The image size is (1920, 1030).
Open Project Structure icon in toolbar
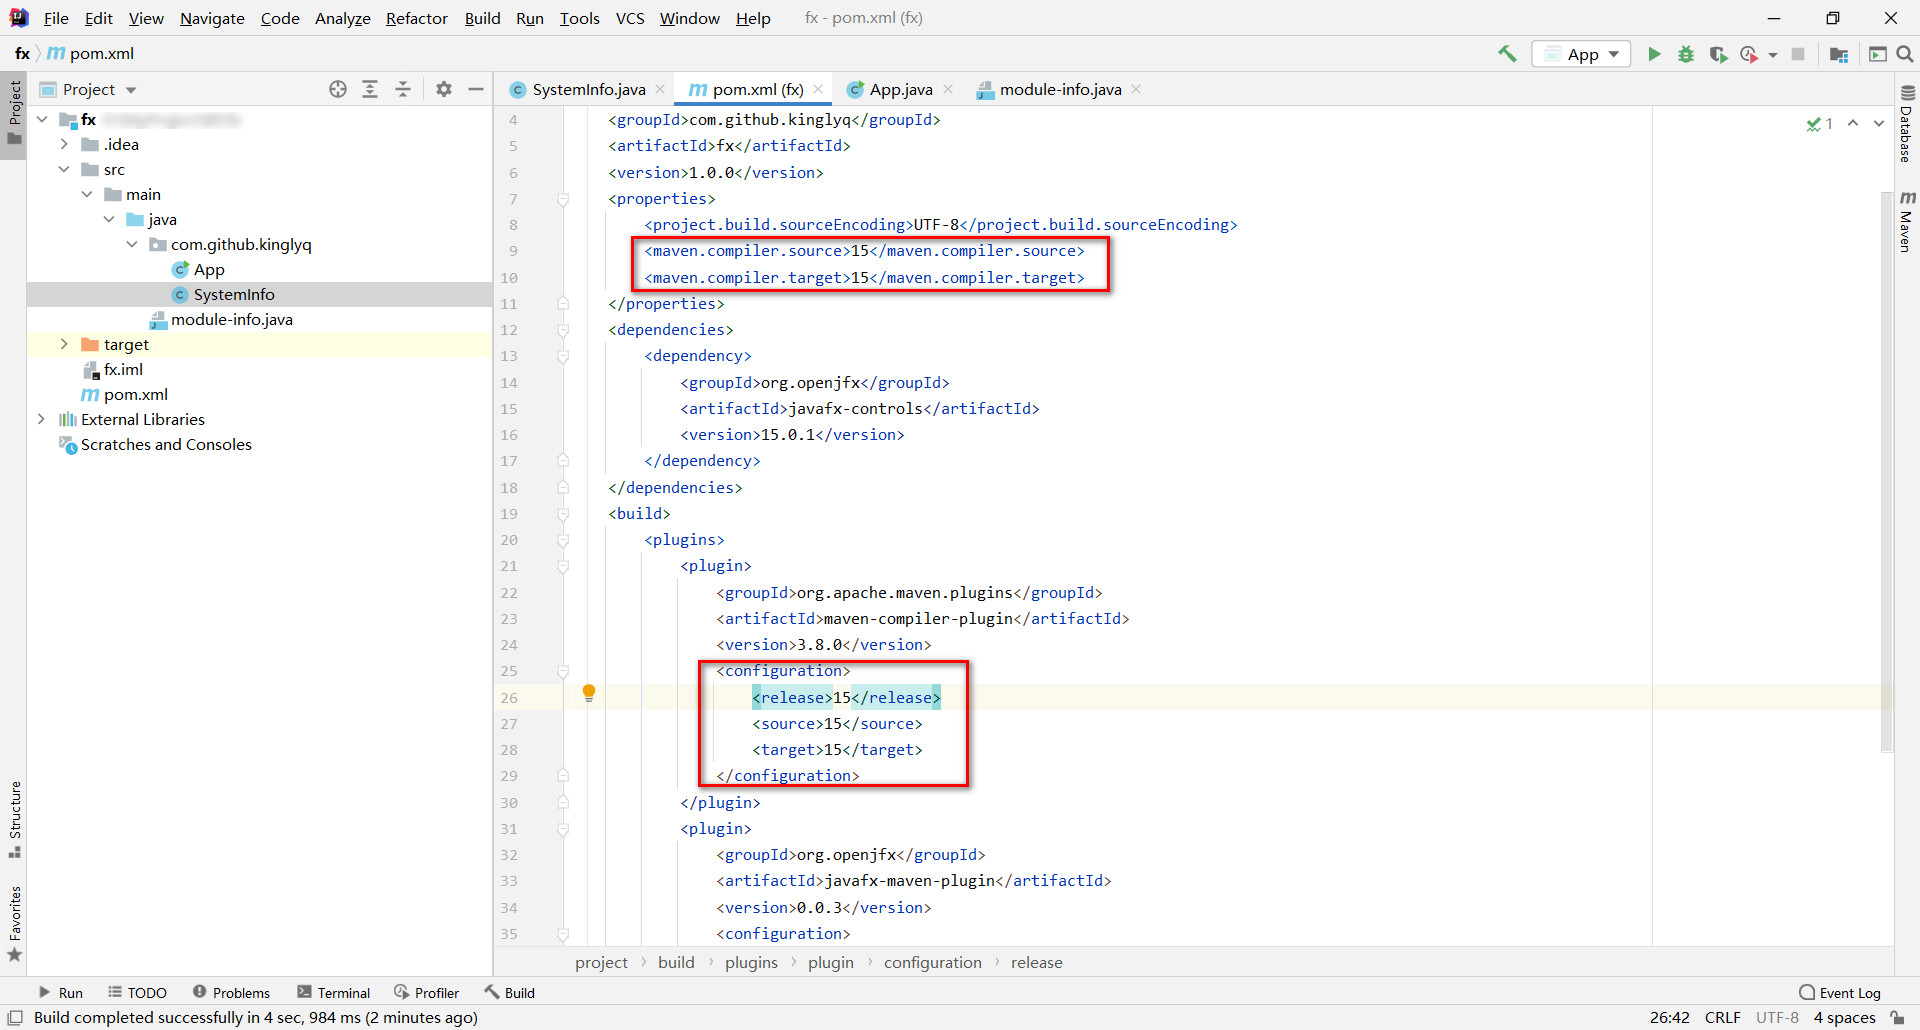1838,54
